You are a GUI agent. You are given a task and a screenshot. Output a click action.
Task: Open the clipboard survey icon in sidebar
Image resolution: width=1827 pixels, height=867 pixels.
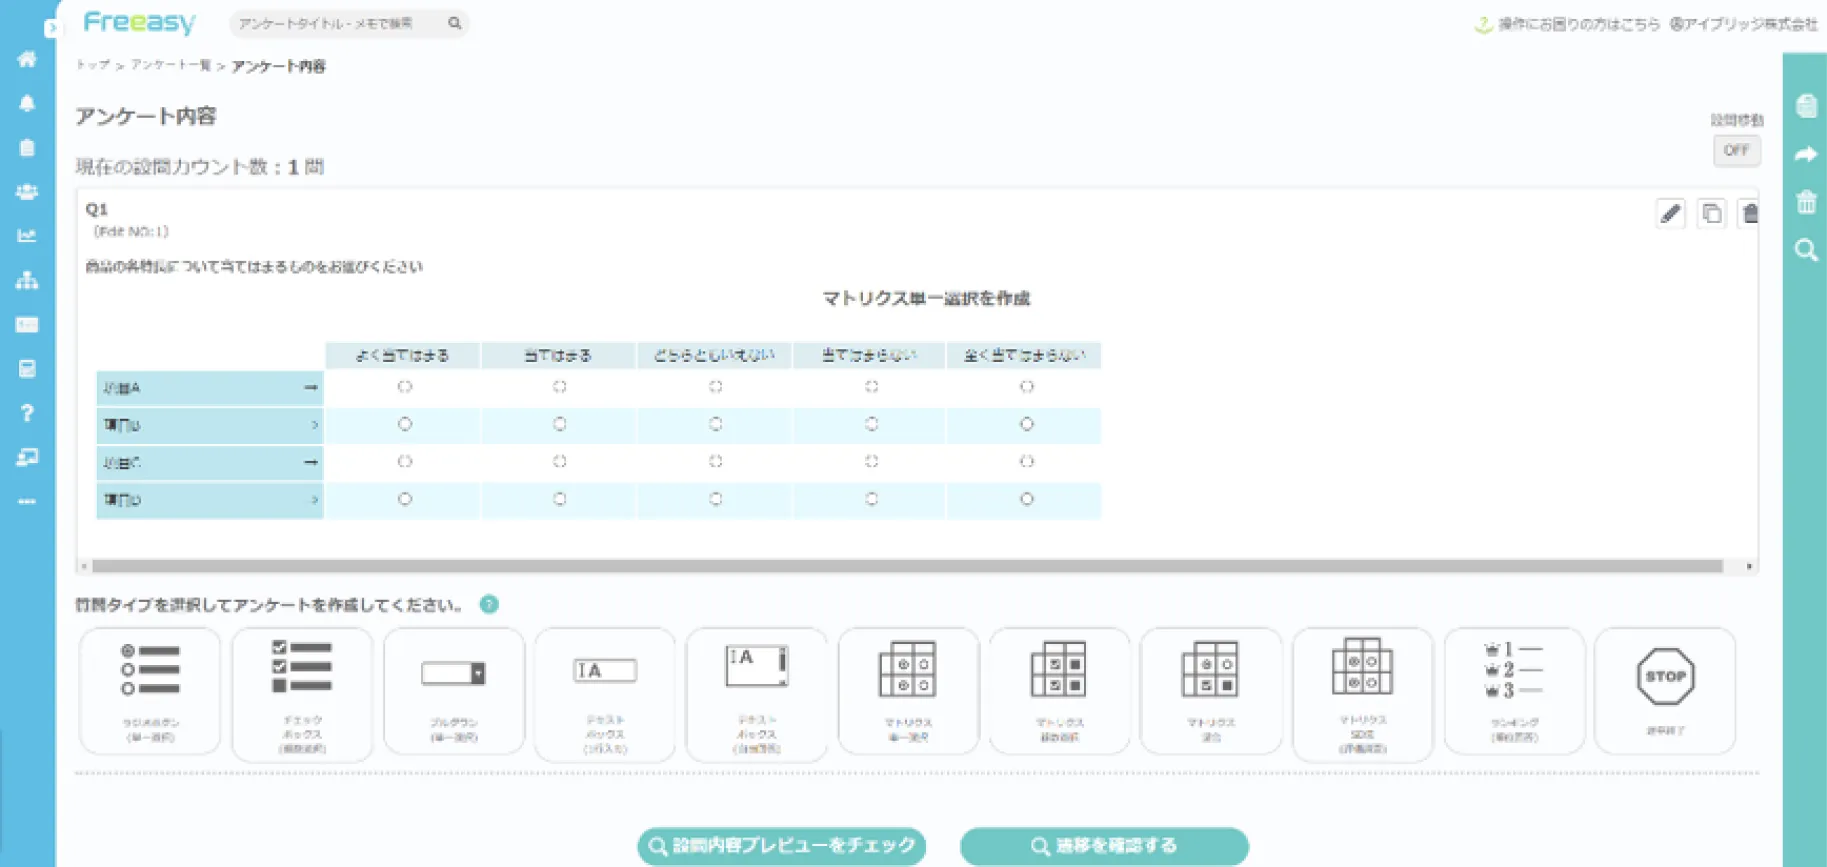coord(27,147)
